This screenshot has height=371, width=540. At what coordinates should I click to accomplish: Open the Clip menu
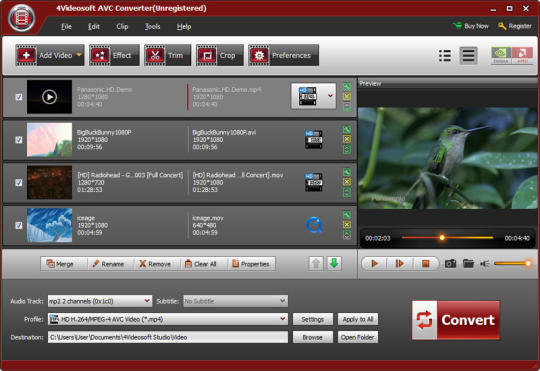click(x=122, y=27)
